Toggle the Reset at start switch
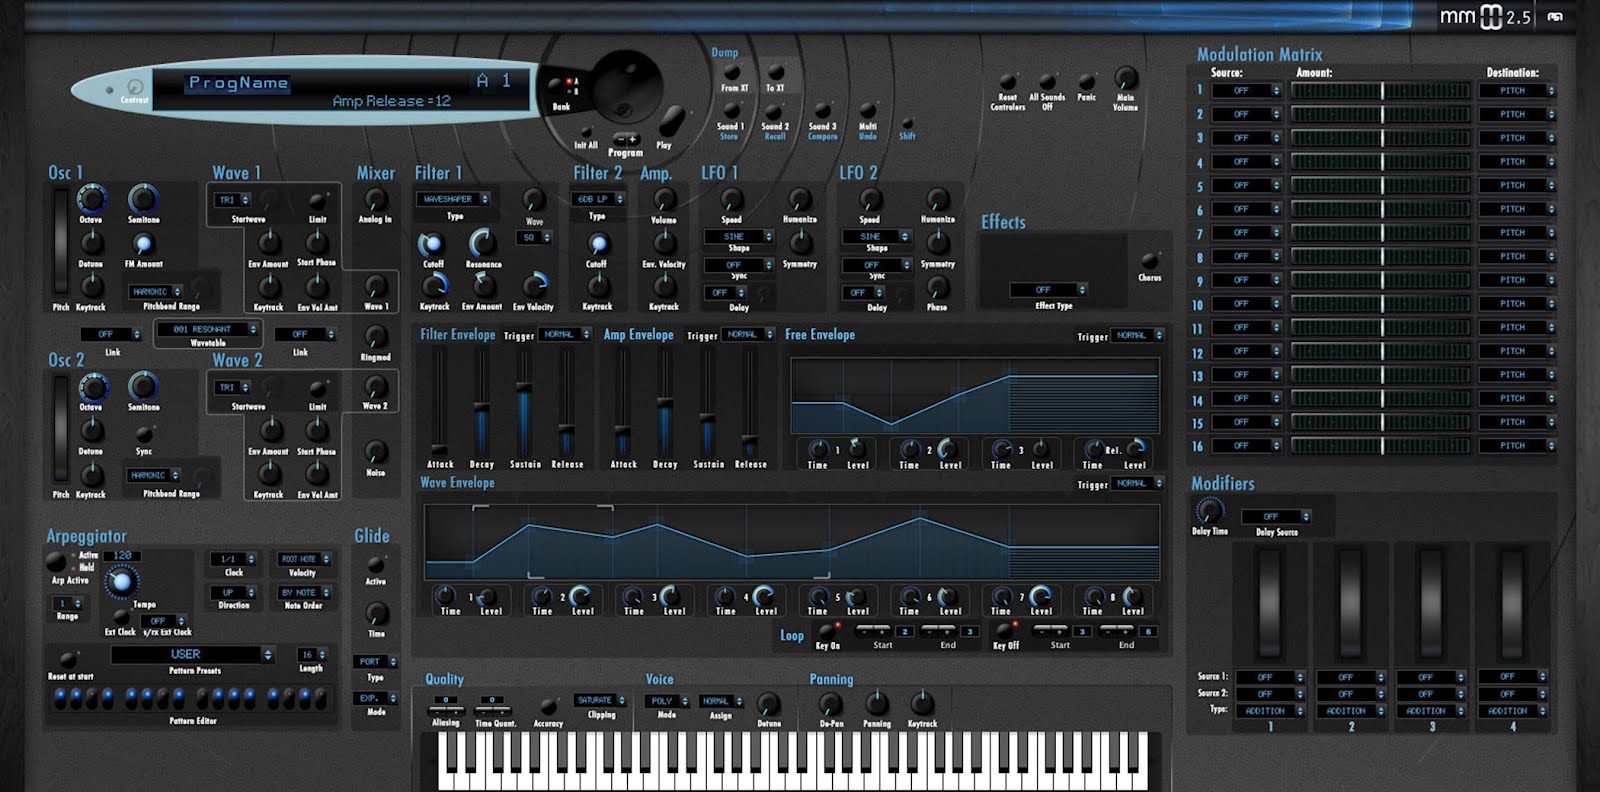Screen dimensions: 1600x792 click(x=68, y=659)
